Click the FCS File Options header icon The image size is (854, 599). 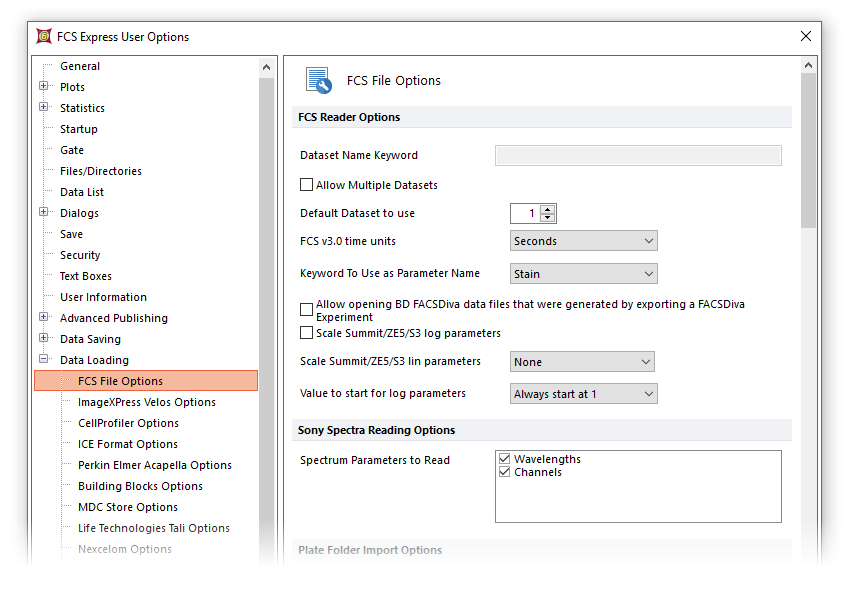click(319, 81)
